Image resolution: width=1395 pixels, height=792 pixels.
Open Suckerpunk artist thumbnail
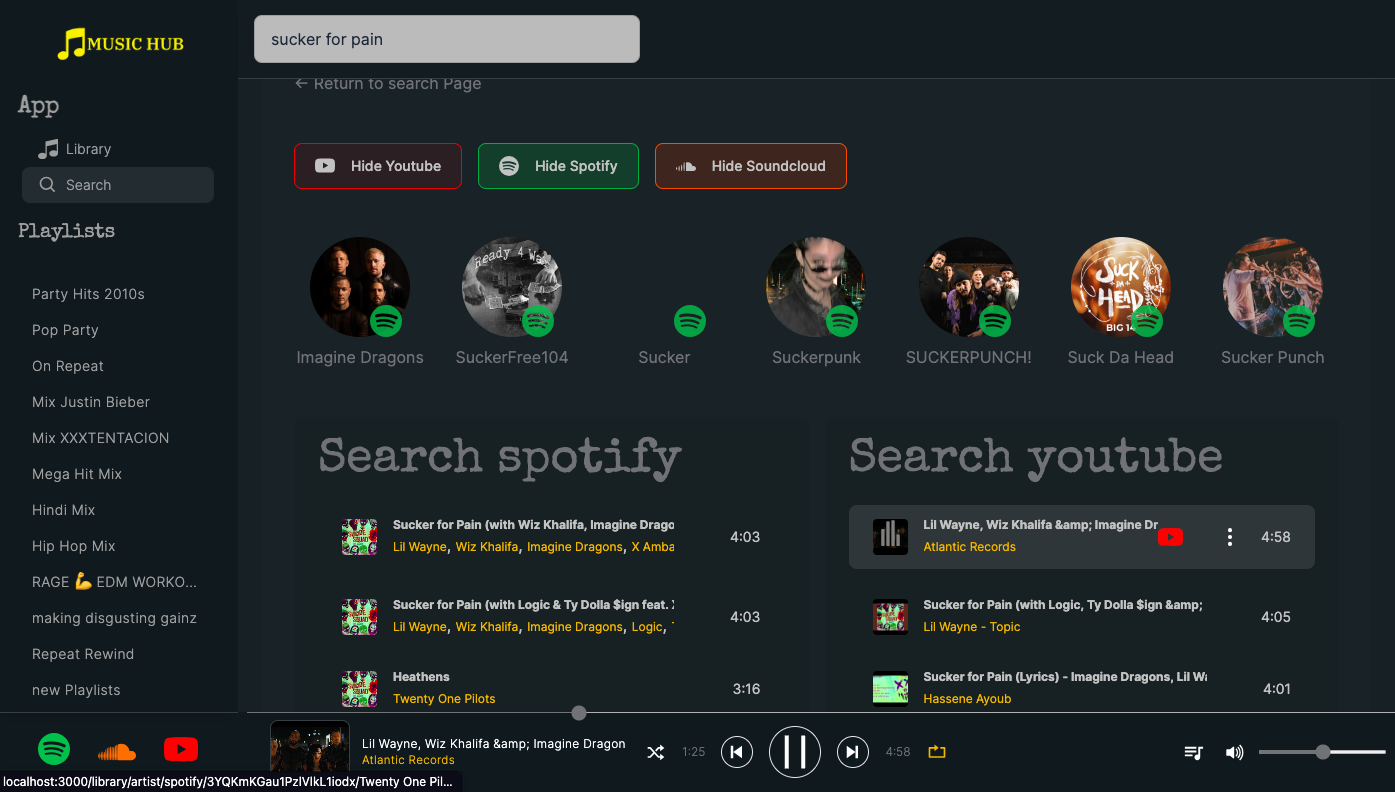click(x=816, y=287)
